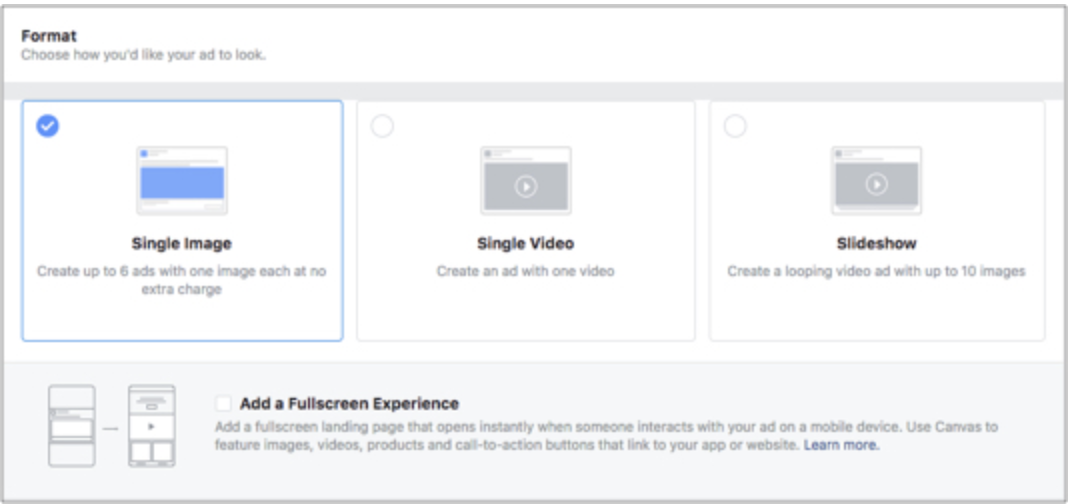Open the Learn more link
The height and width of the screenshot is (504, 1070).
point(841,445)
